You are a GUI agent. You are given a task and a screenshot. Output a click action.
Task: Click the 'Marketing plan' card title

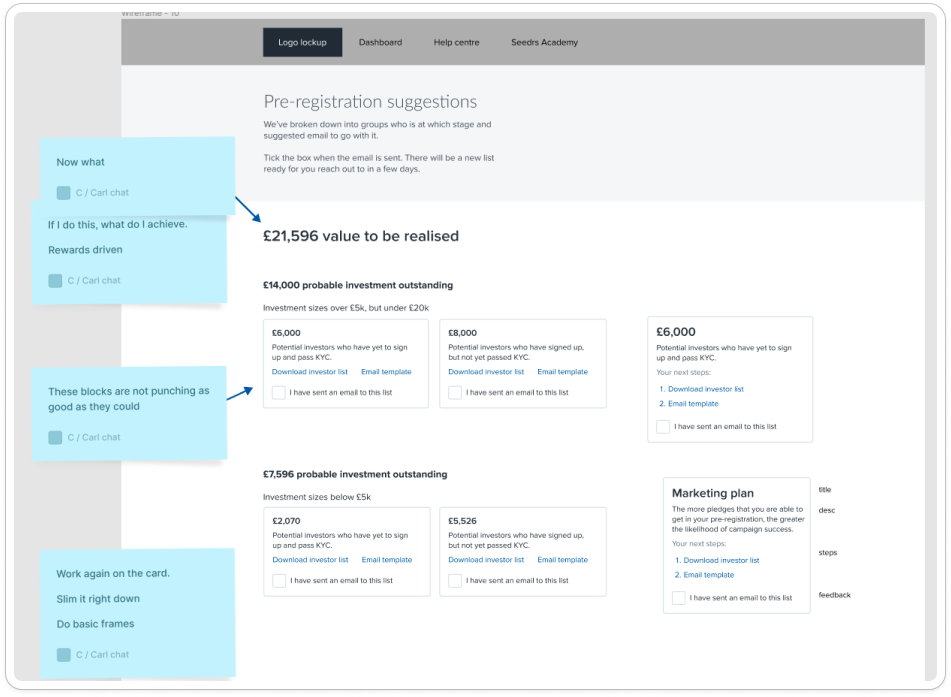click(x=713, y=493)
